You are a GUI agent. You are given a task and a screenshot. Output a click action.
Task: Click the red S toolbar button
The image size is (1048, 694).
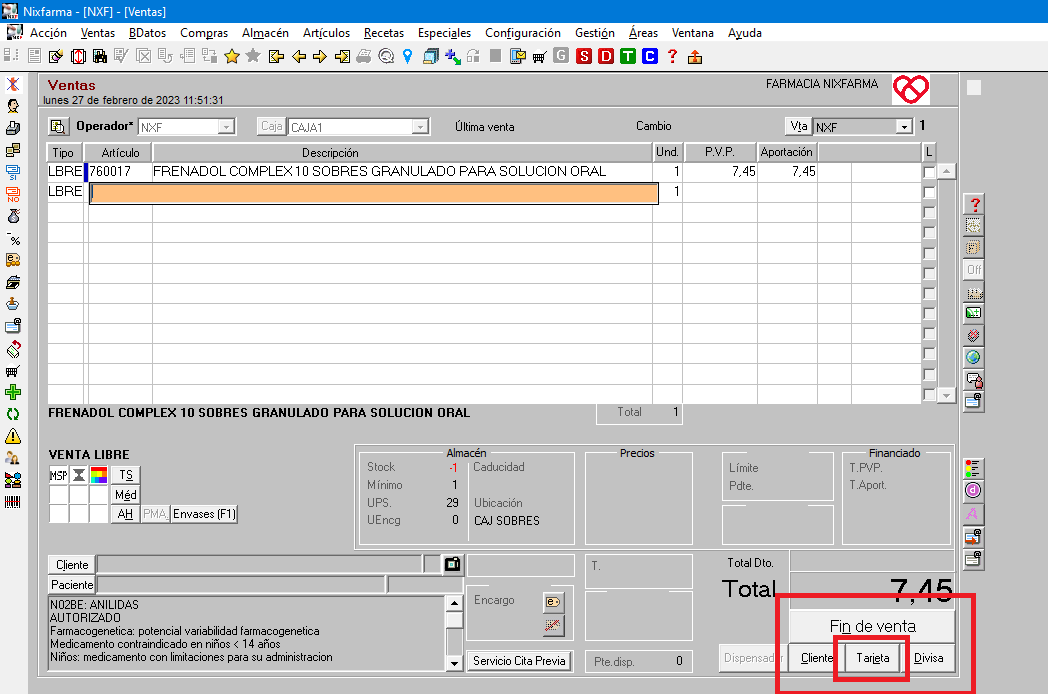coord(584,57)
